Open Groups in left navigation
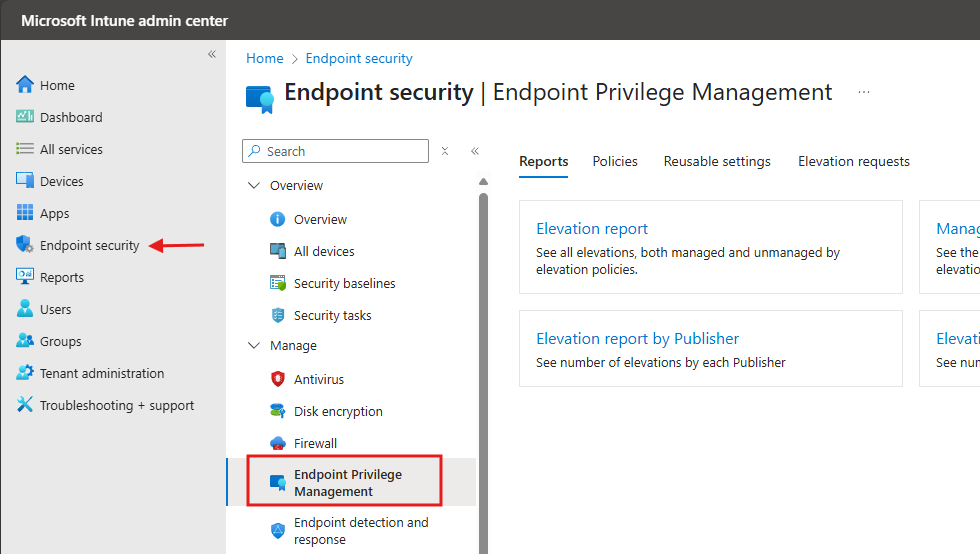The height and width of the screenshot is (554, 980). coord(61,341)
